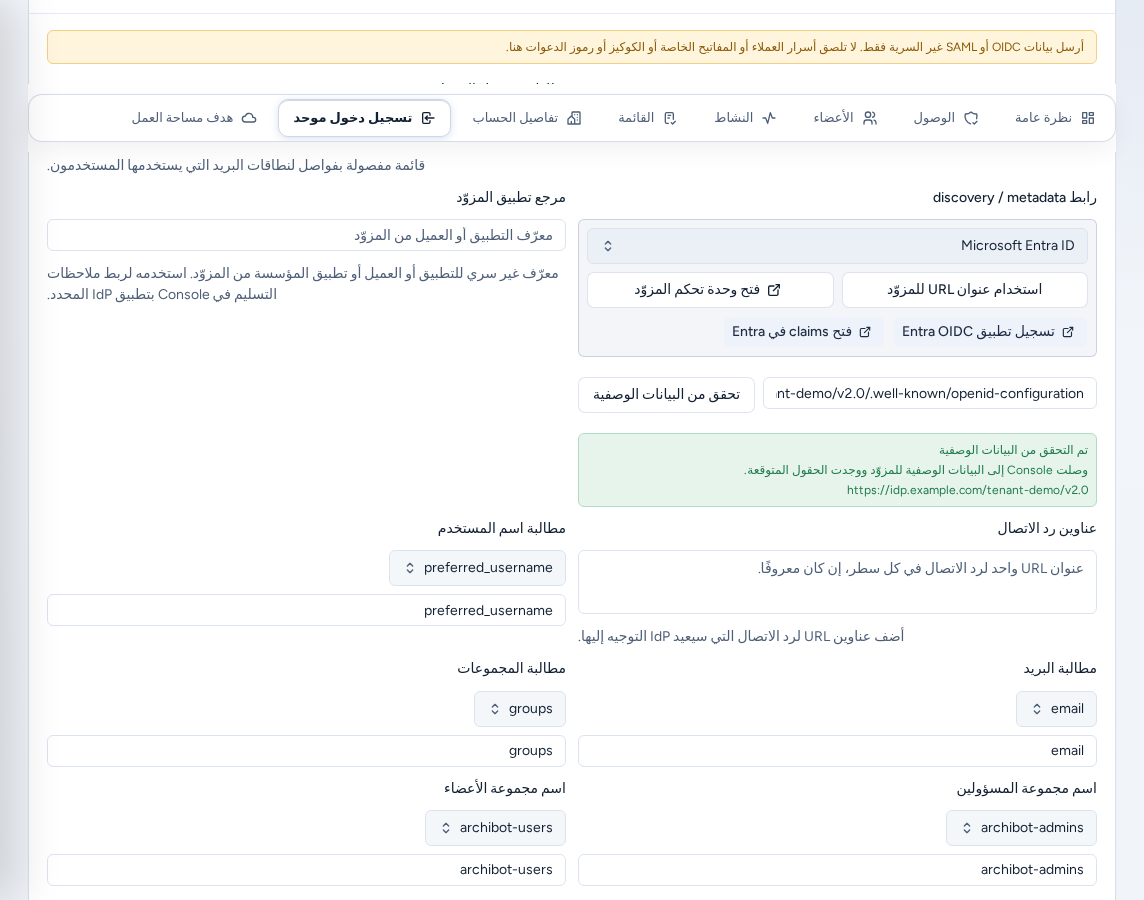Click the pulse icon beside النشاط
The width and height of the screenshot is (1144, 900).
pos(769,118)
